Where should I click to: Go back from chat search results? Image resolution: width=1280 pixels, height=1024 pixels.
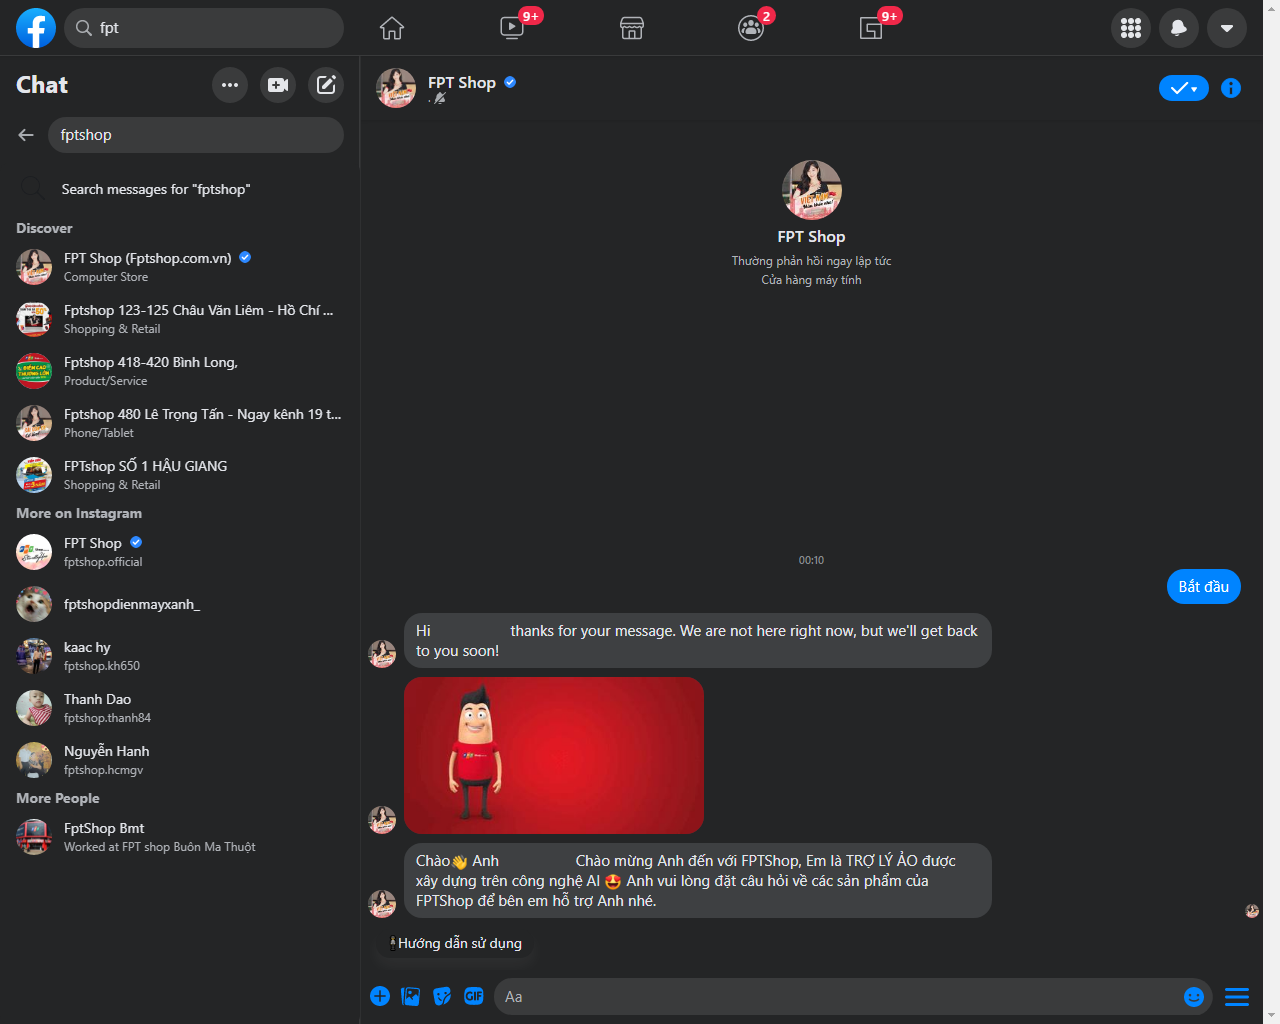pyautogui.click(x=26, y=135)
